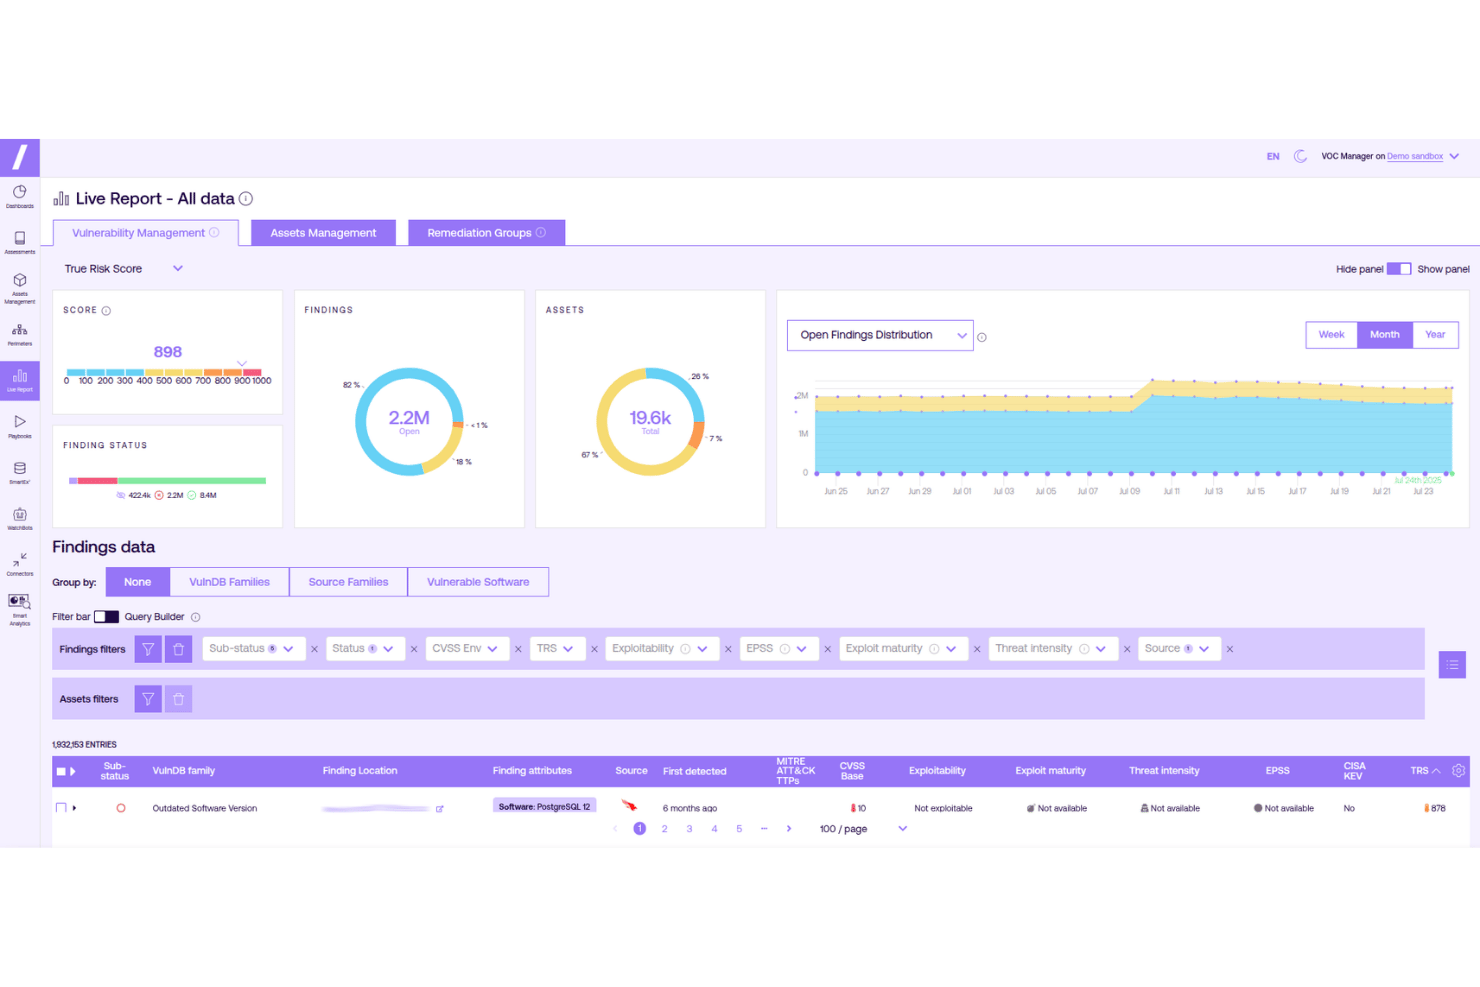Click the score color scale bar
Viewport: 1480px width, 987px height.
164,372
